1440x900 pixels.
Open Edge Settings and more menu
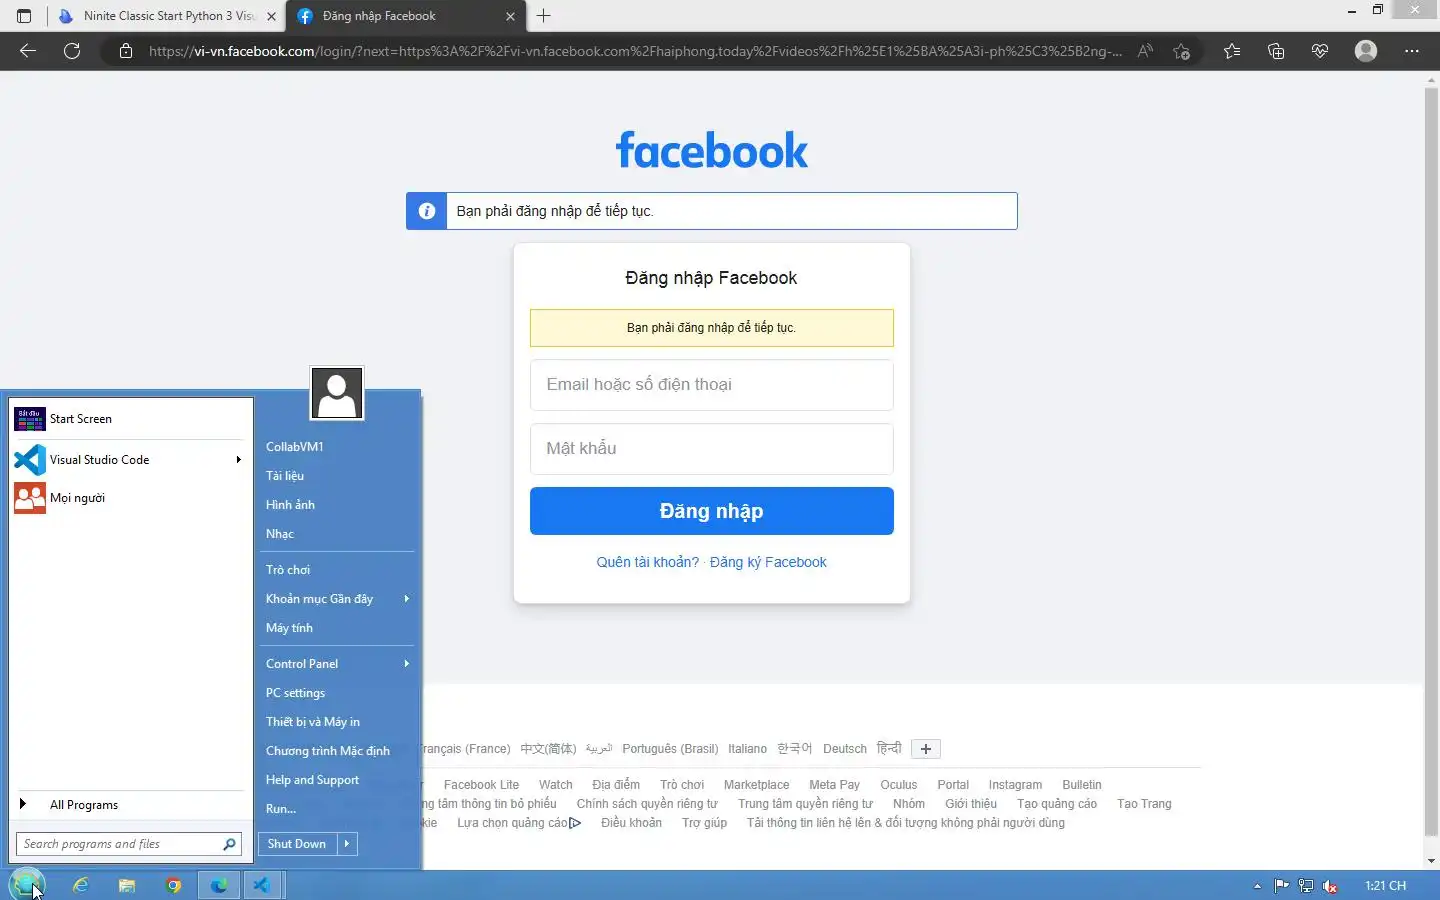click(x=1412, y=51)
